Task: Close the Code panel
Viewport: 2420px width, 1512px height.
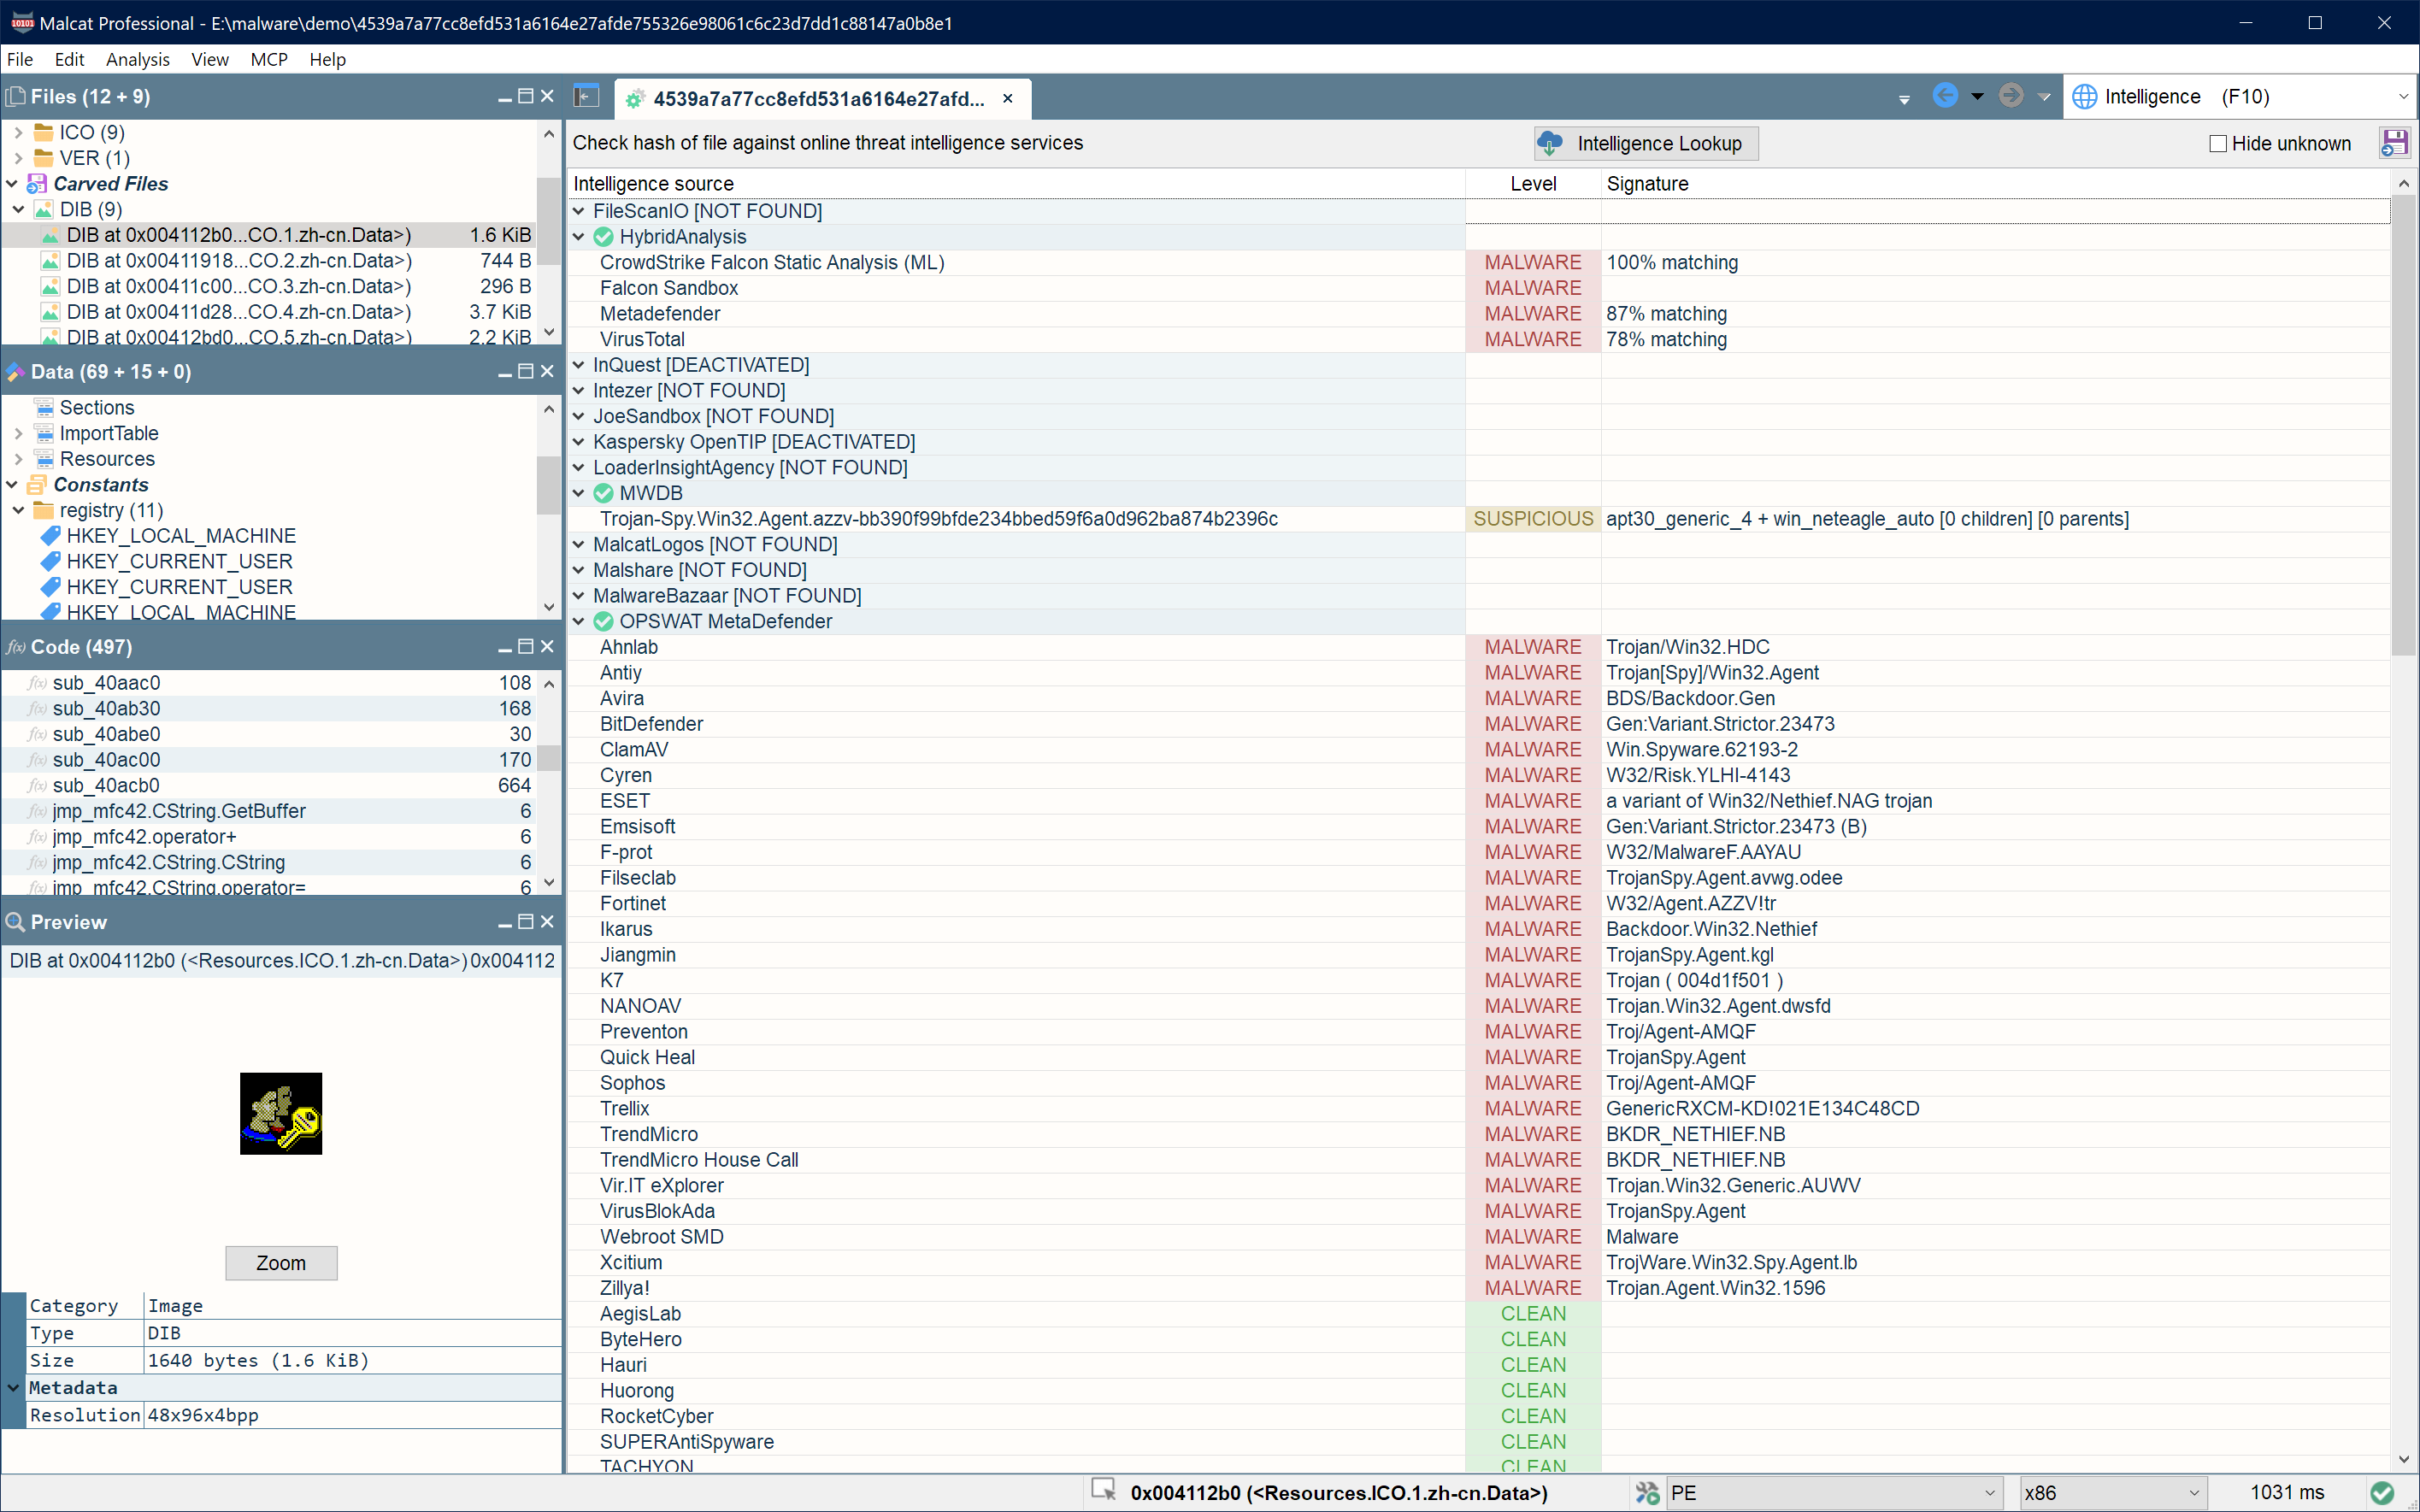Action: 547,647
